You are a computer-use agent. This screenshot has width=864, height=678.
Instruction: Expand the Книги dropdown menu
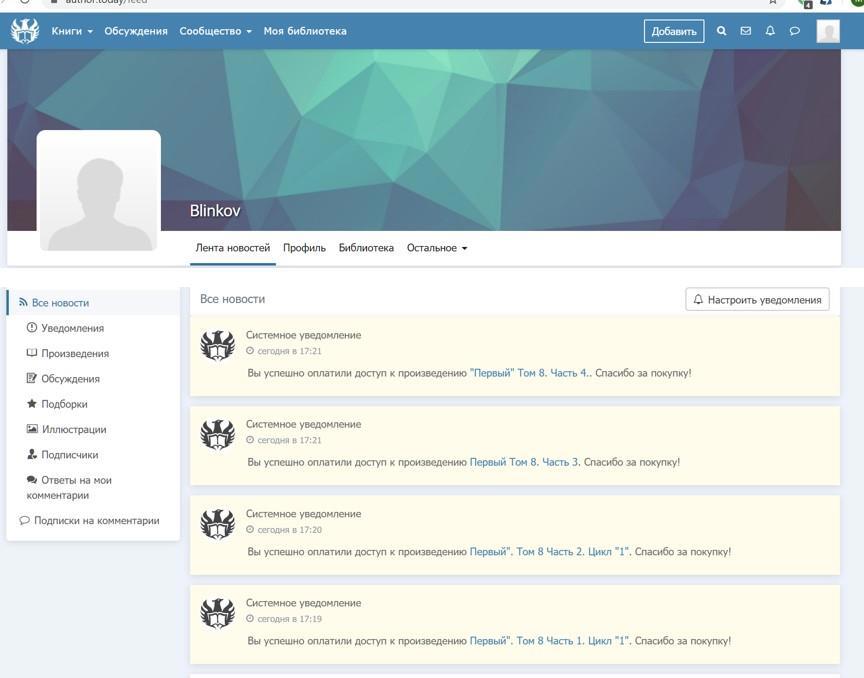point(72,31)
